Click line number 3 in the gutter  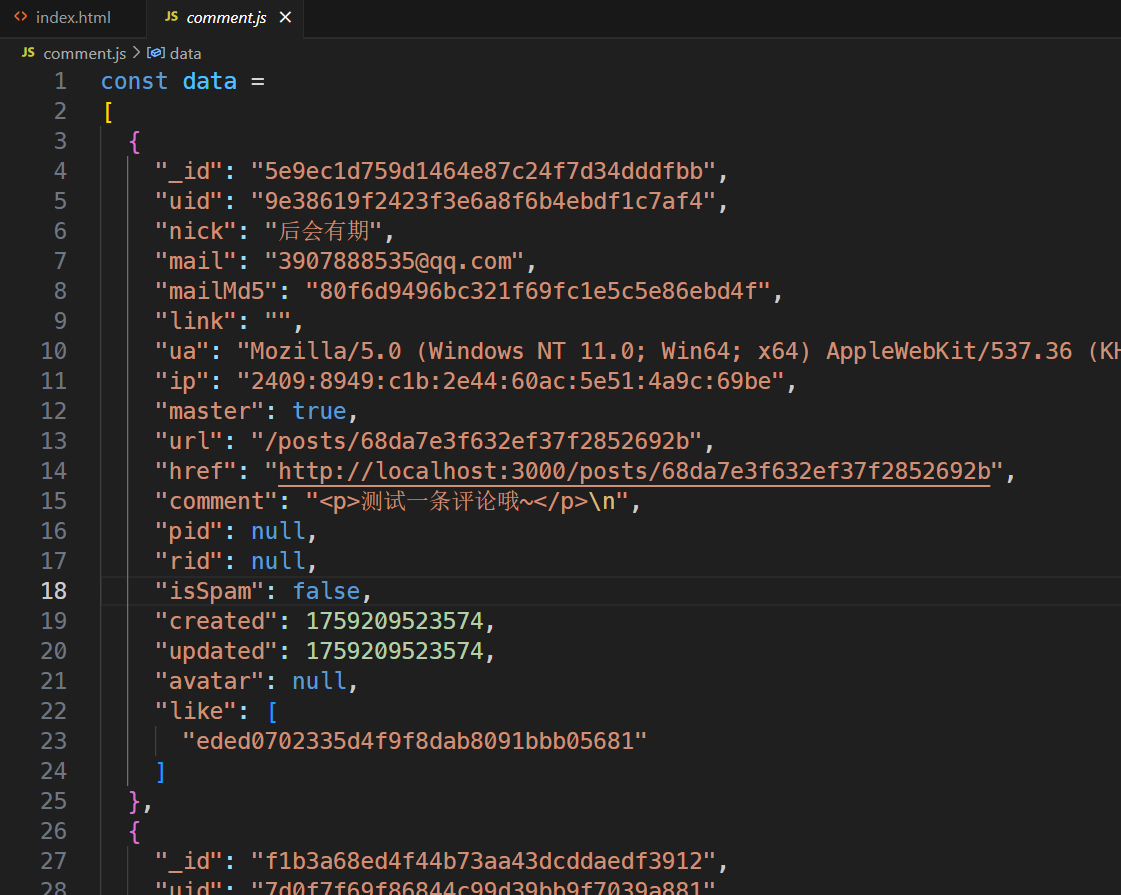(x=60, y=141)
